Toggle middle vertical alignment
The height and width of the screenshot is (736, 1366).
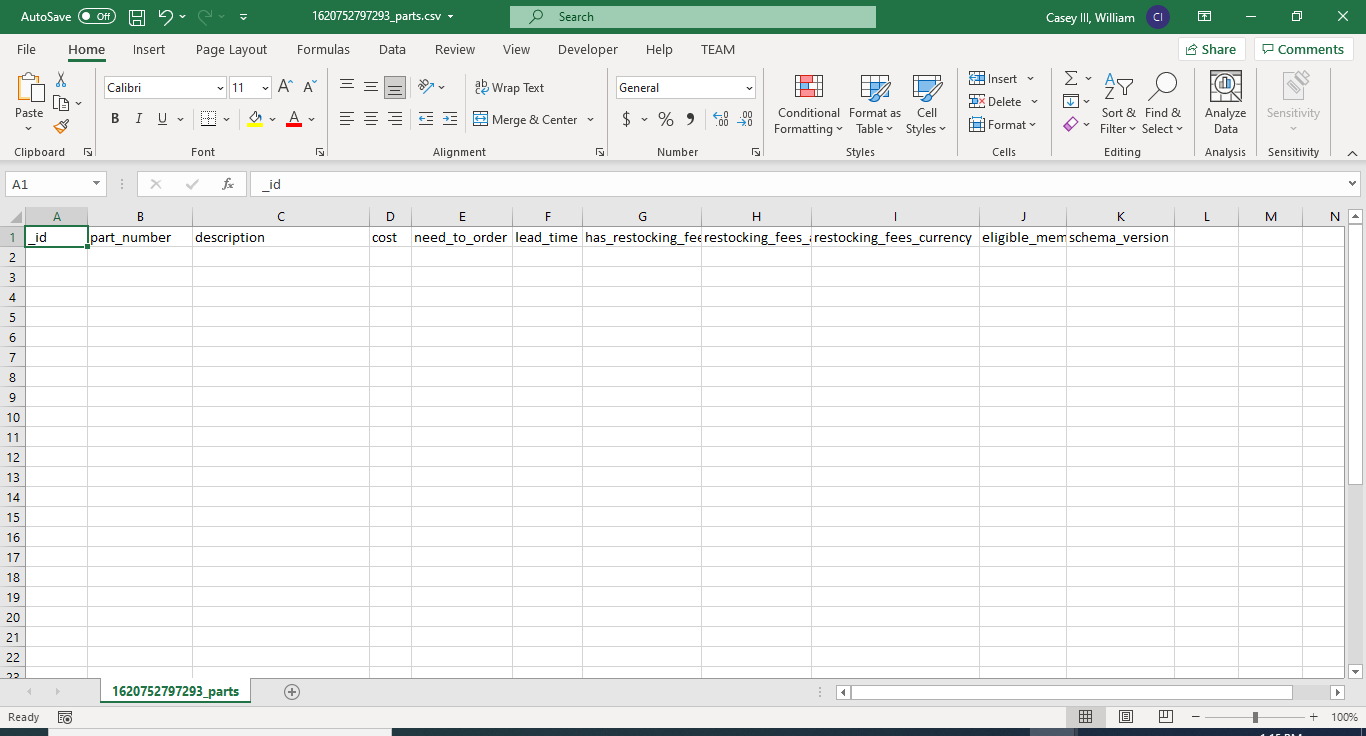(371, 87)
